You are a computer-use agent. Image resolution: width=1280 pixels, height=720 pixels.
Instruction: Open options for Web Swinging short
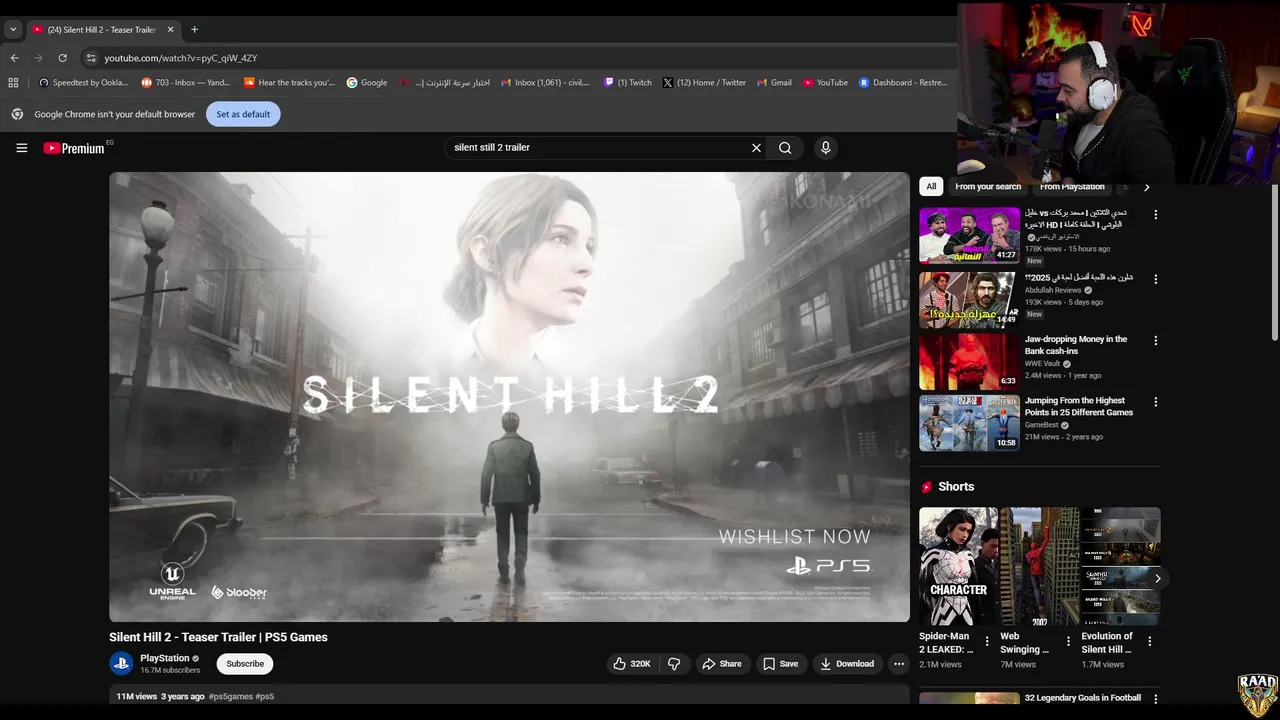pyautogui.click(x=1068, y=642)
